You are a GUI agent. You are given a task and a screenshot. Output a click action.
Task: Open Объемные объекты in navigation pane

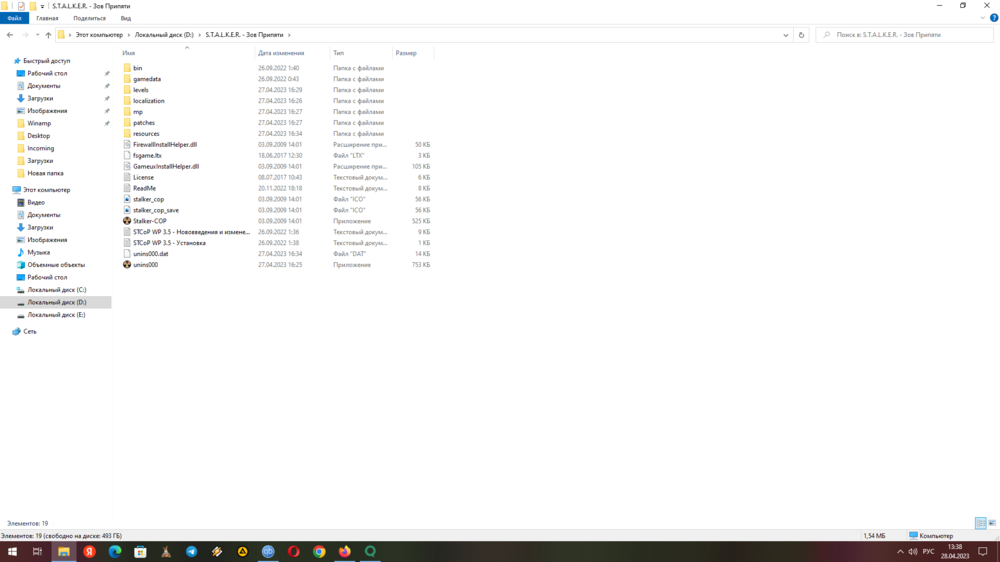click(x=56, y=265)
